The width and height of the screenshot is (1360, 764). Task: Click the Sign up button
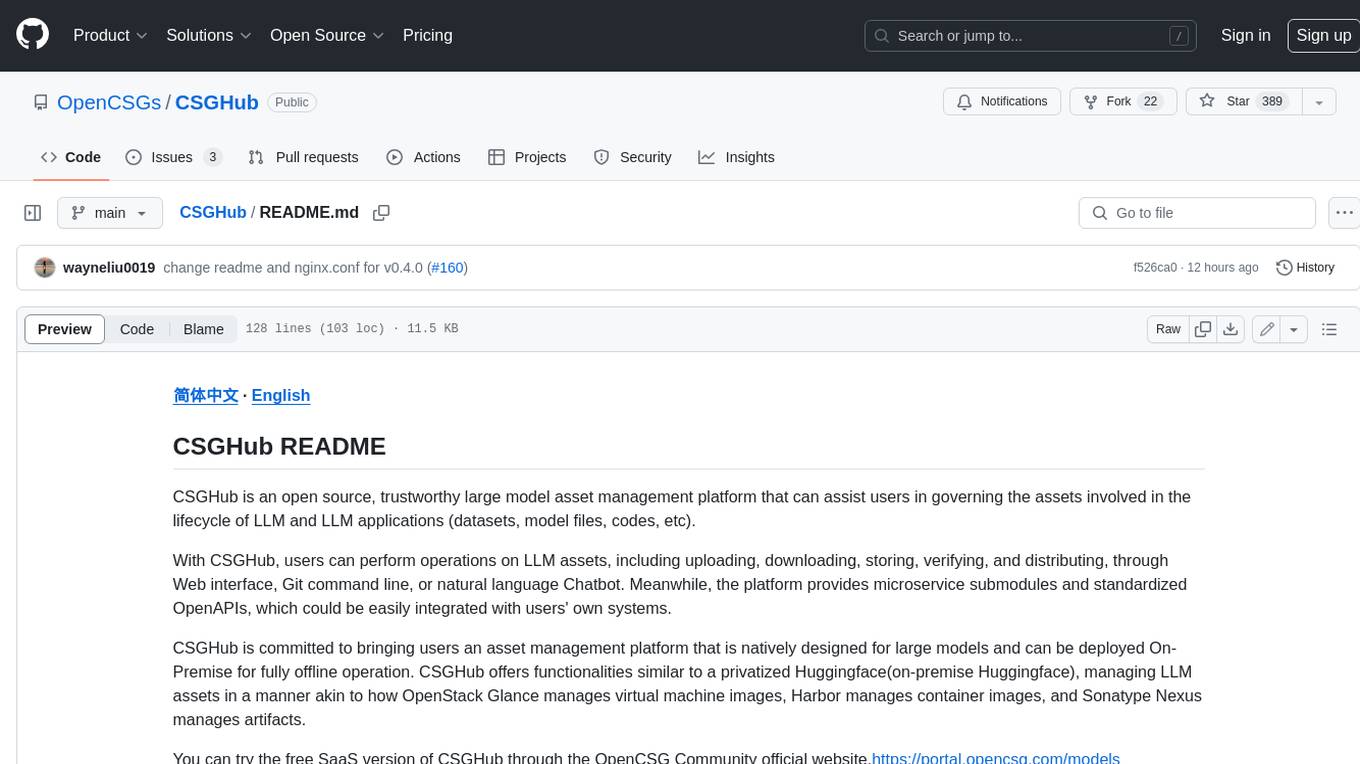(x=1323, y=35)
